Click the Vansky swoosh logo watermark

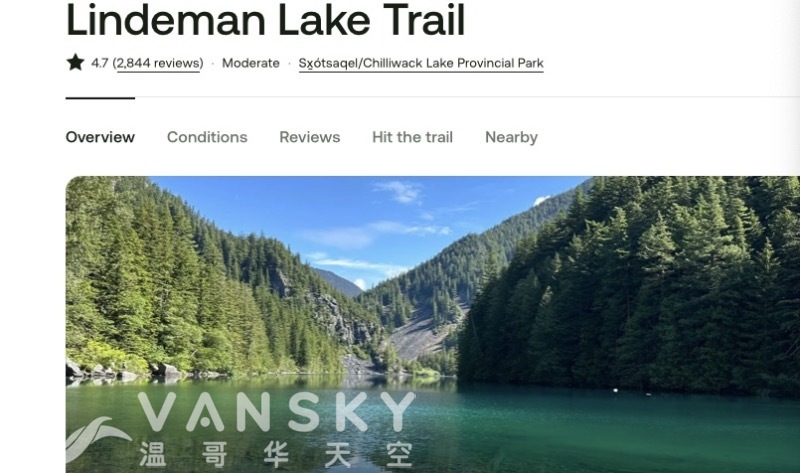[x=96, y=438]
